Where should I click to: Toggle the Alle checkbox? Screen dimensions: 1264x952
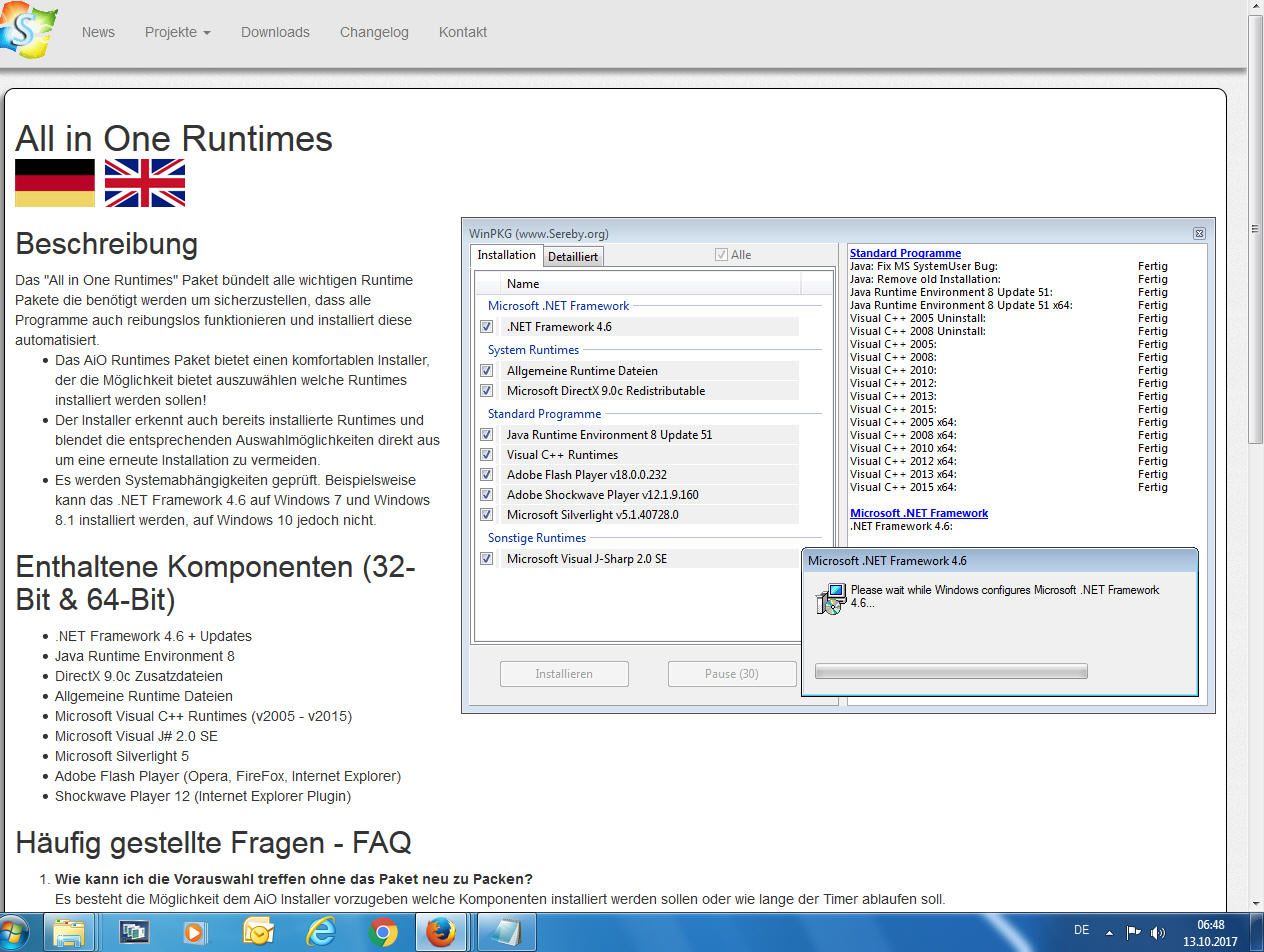(721, 255)
